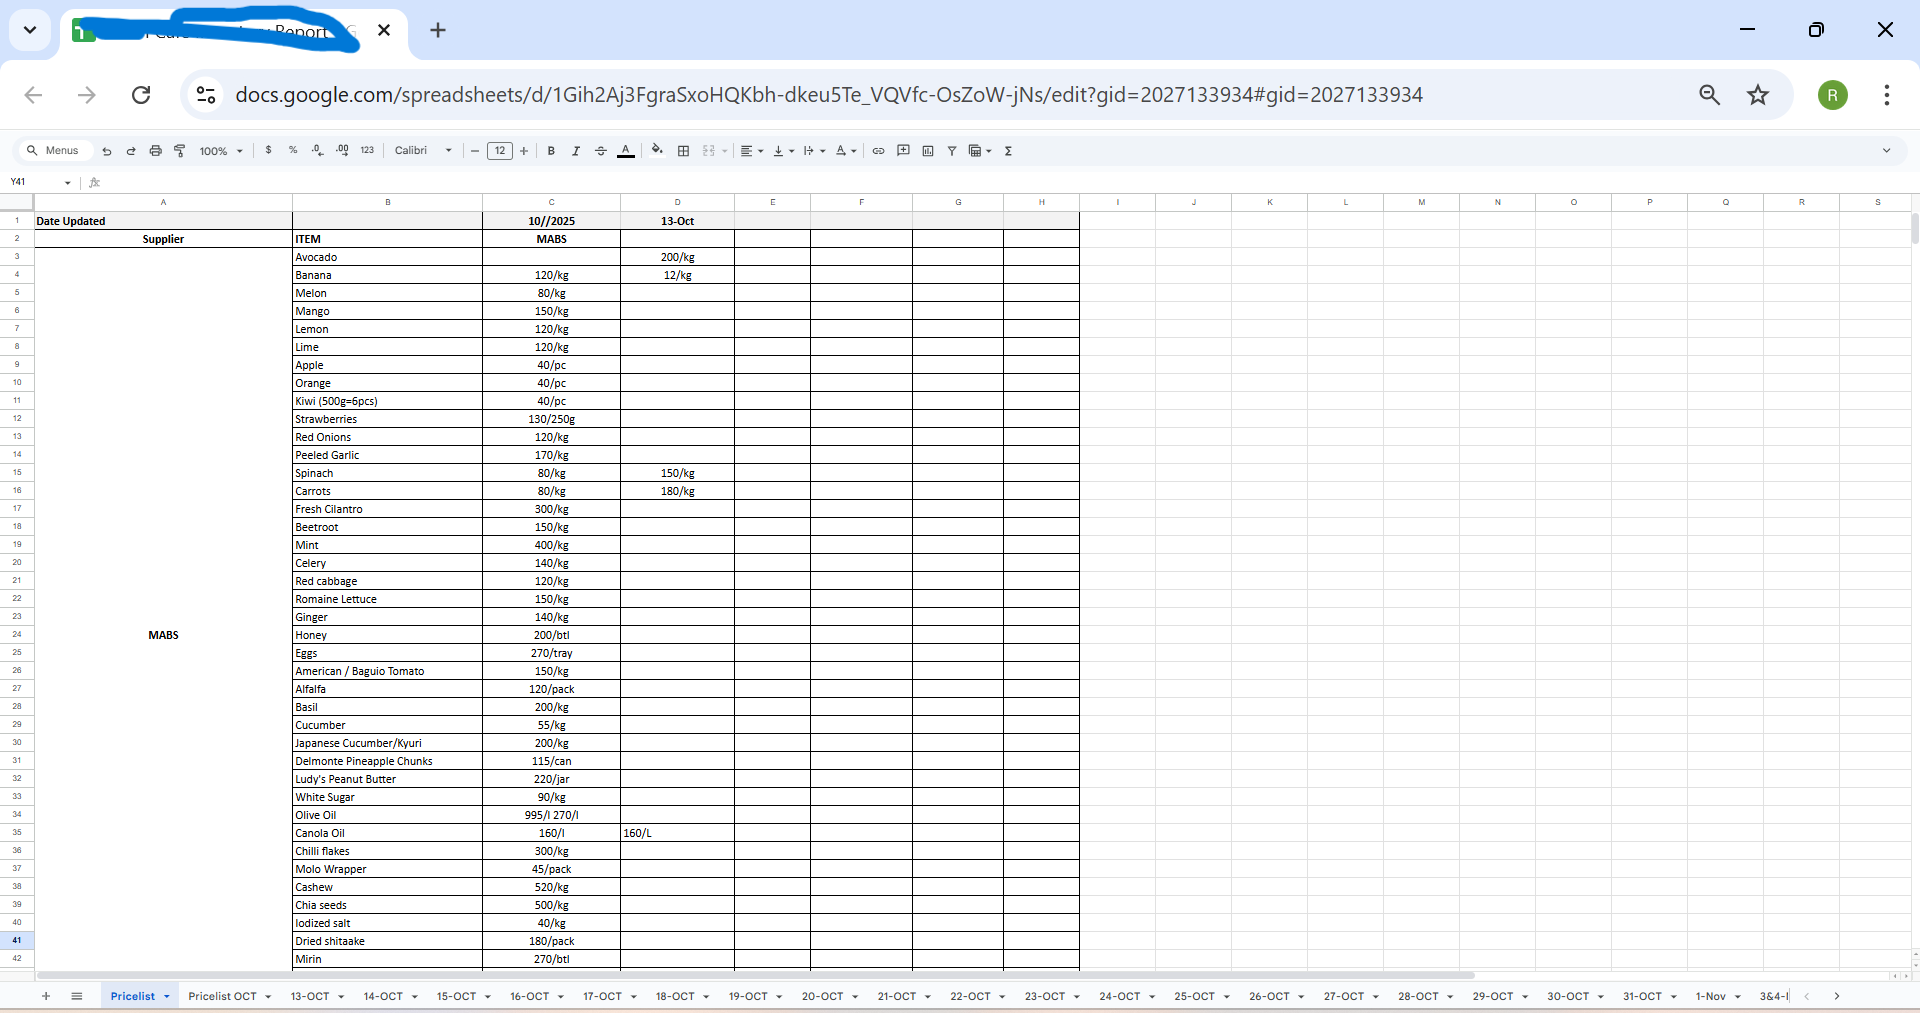Image resolution: width=1920 pixels, height=1013 pixels.
Task: Open the Chrome three-dot menu
Action: [x=1887, y=95]
